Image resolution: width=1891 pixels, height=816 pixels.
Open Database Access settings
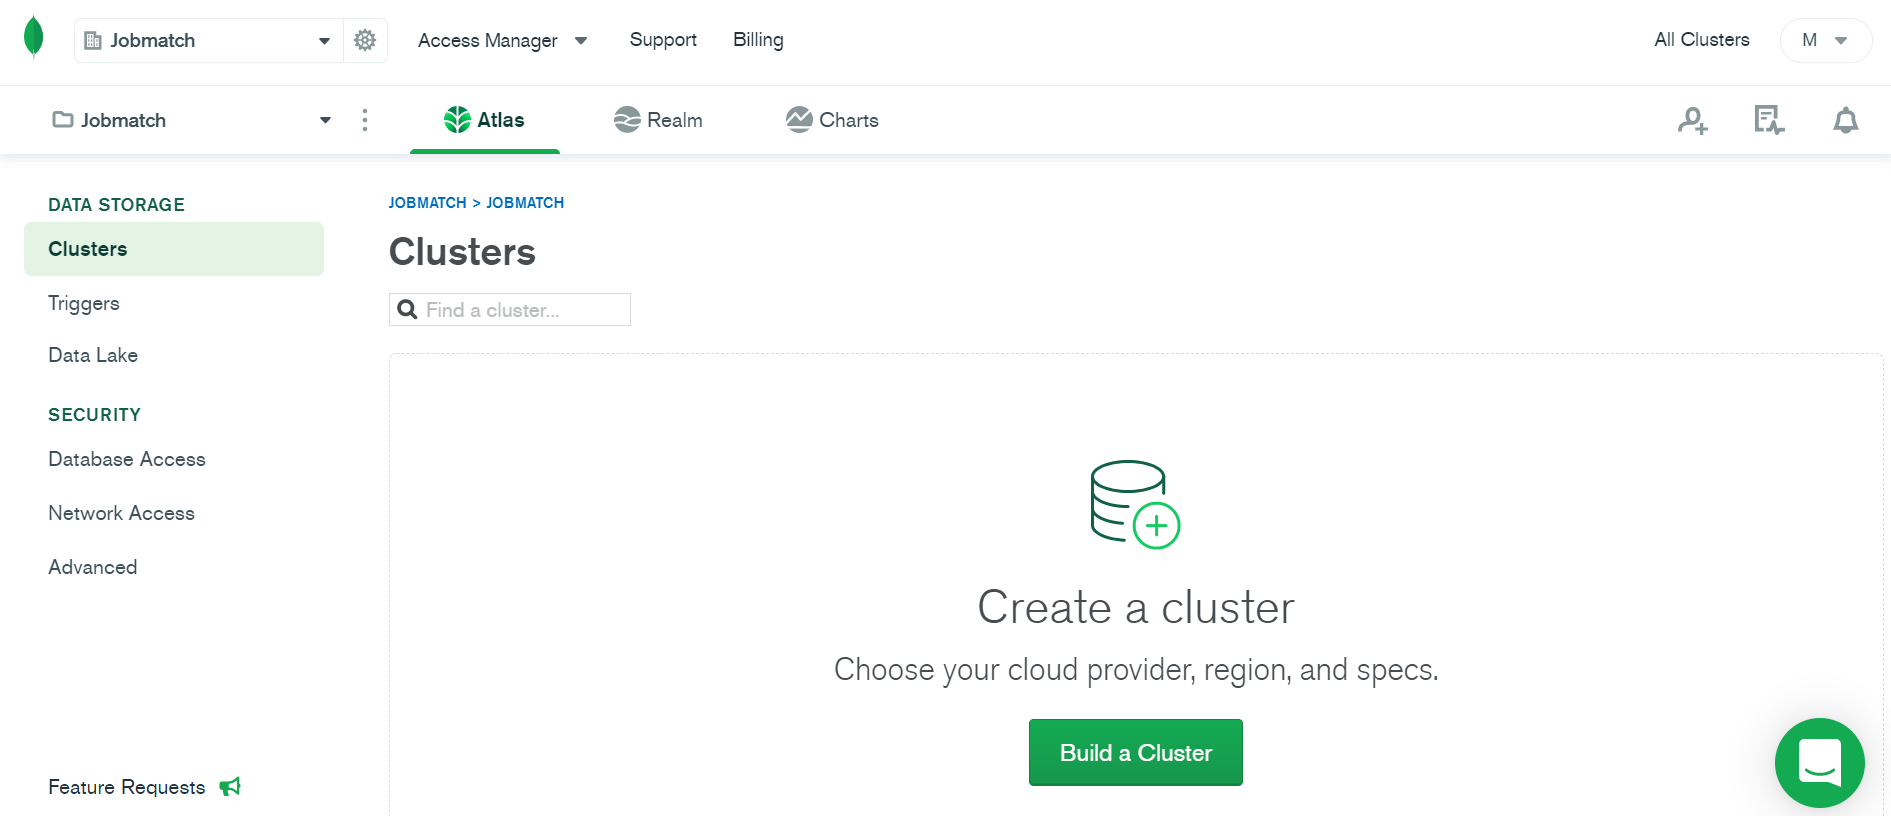[x=127, y=459]
